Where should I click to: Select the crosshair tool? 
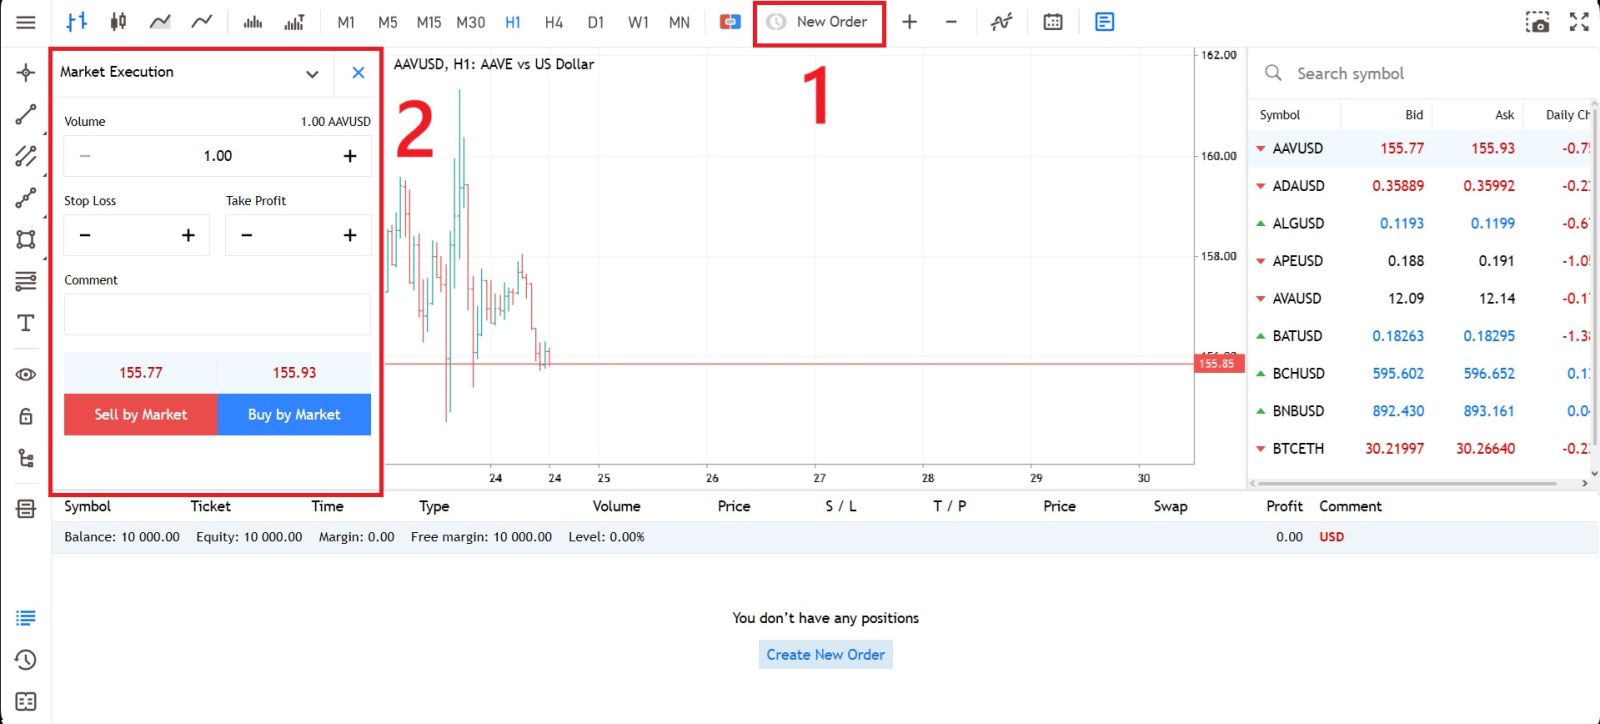(x=26, y=72)
